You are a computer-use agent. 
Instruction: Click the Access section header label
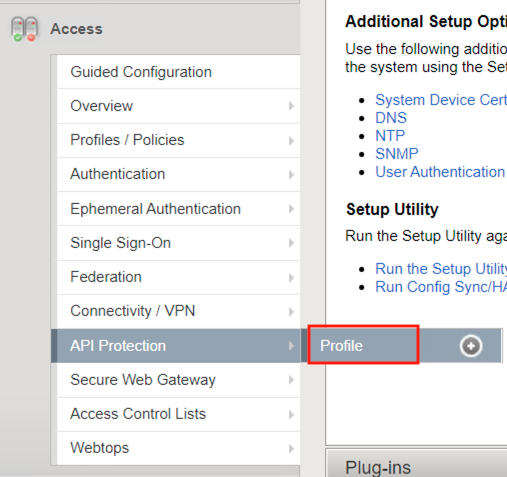tap(76, 29)
